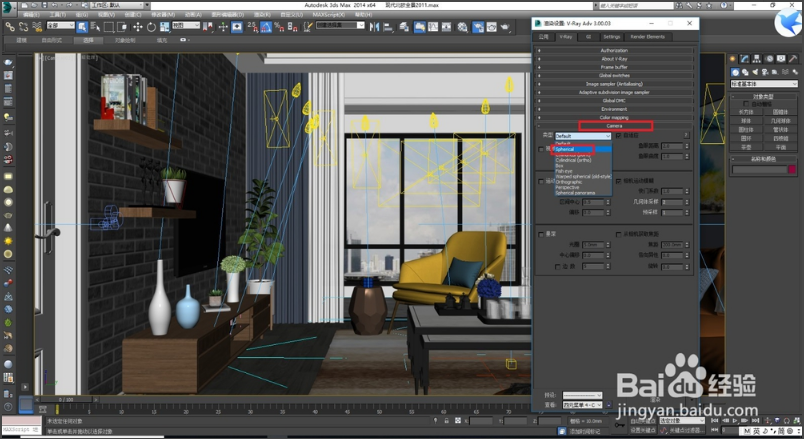Click the time slider 0 / 100
The image size is (804, 439).
point(66,400)
